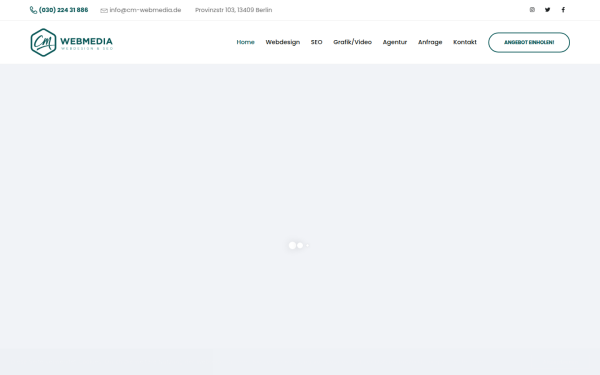Click the Twitter bird icon
600x375 pixels.
point(548,10)
